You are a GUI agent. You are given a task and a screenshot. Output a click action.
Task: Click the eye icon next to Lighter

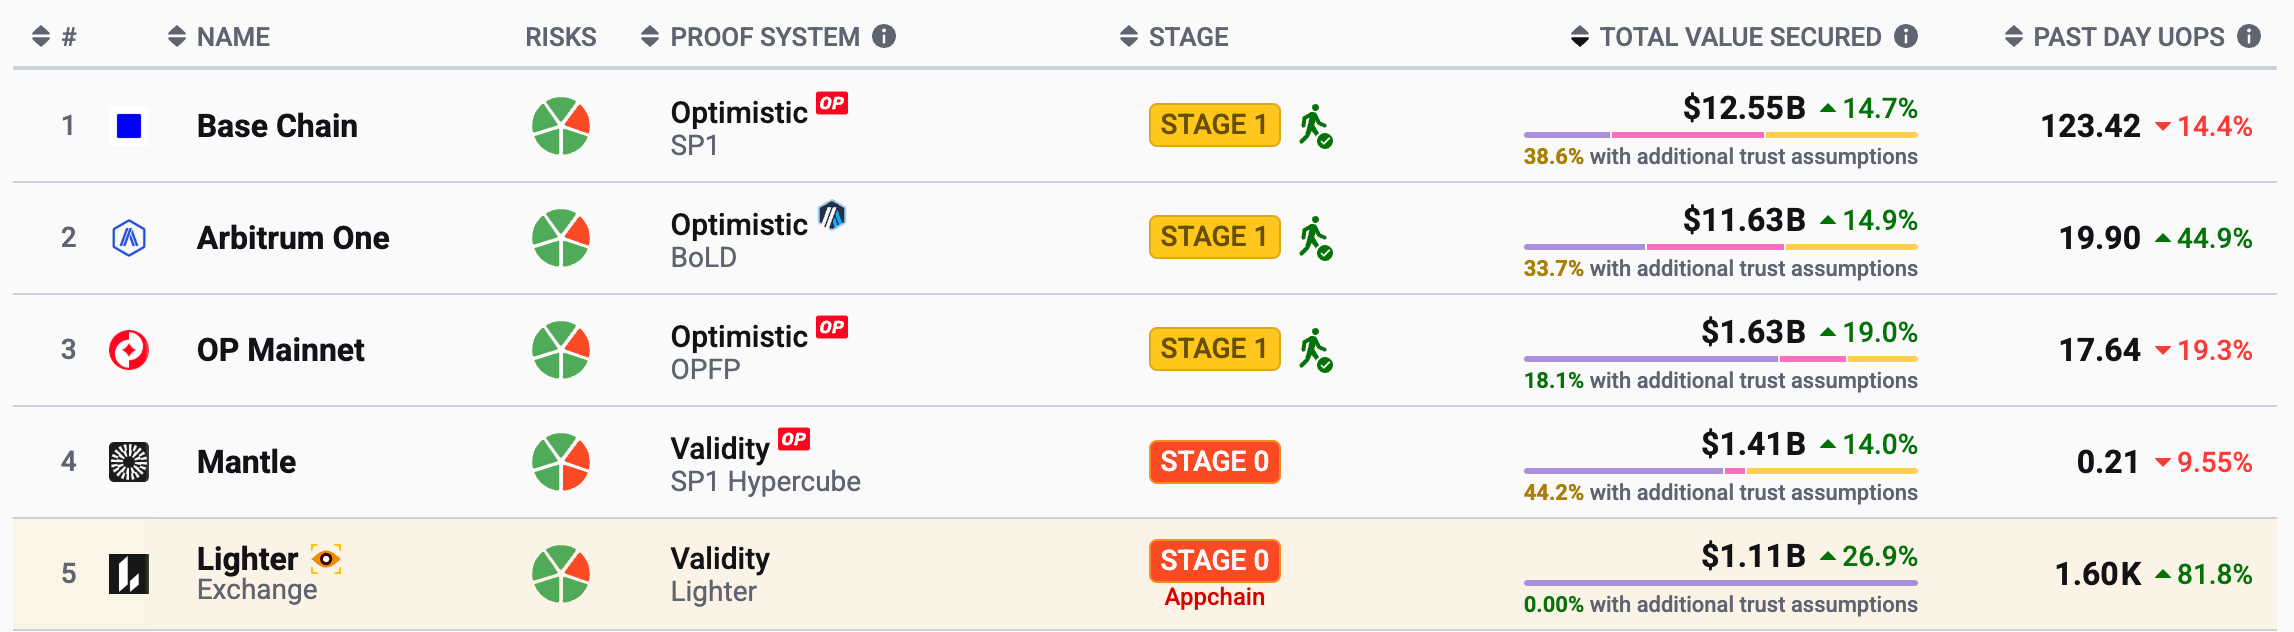[x=326, y=559]
